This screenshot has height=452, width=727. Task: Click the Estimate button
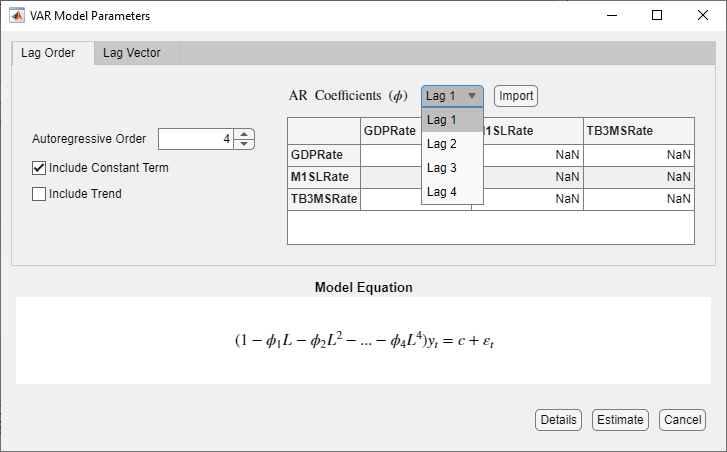coord(620,420)
